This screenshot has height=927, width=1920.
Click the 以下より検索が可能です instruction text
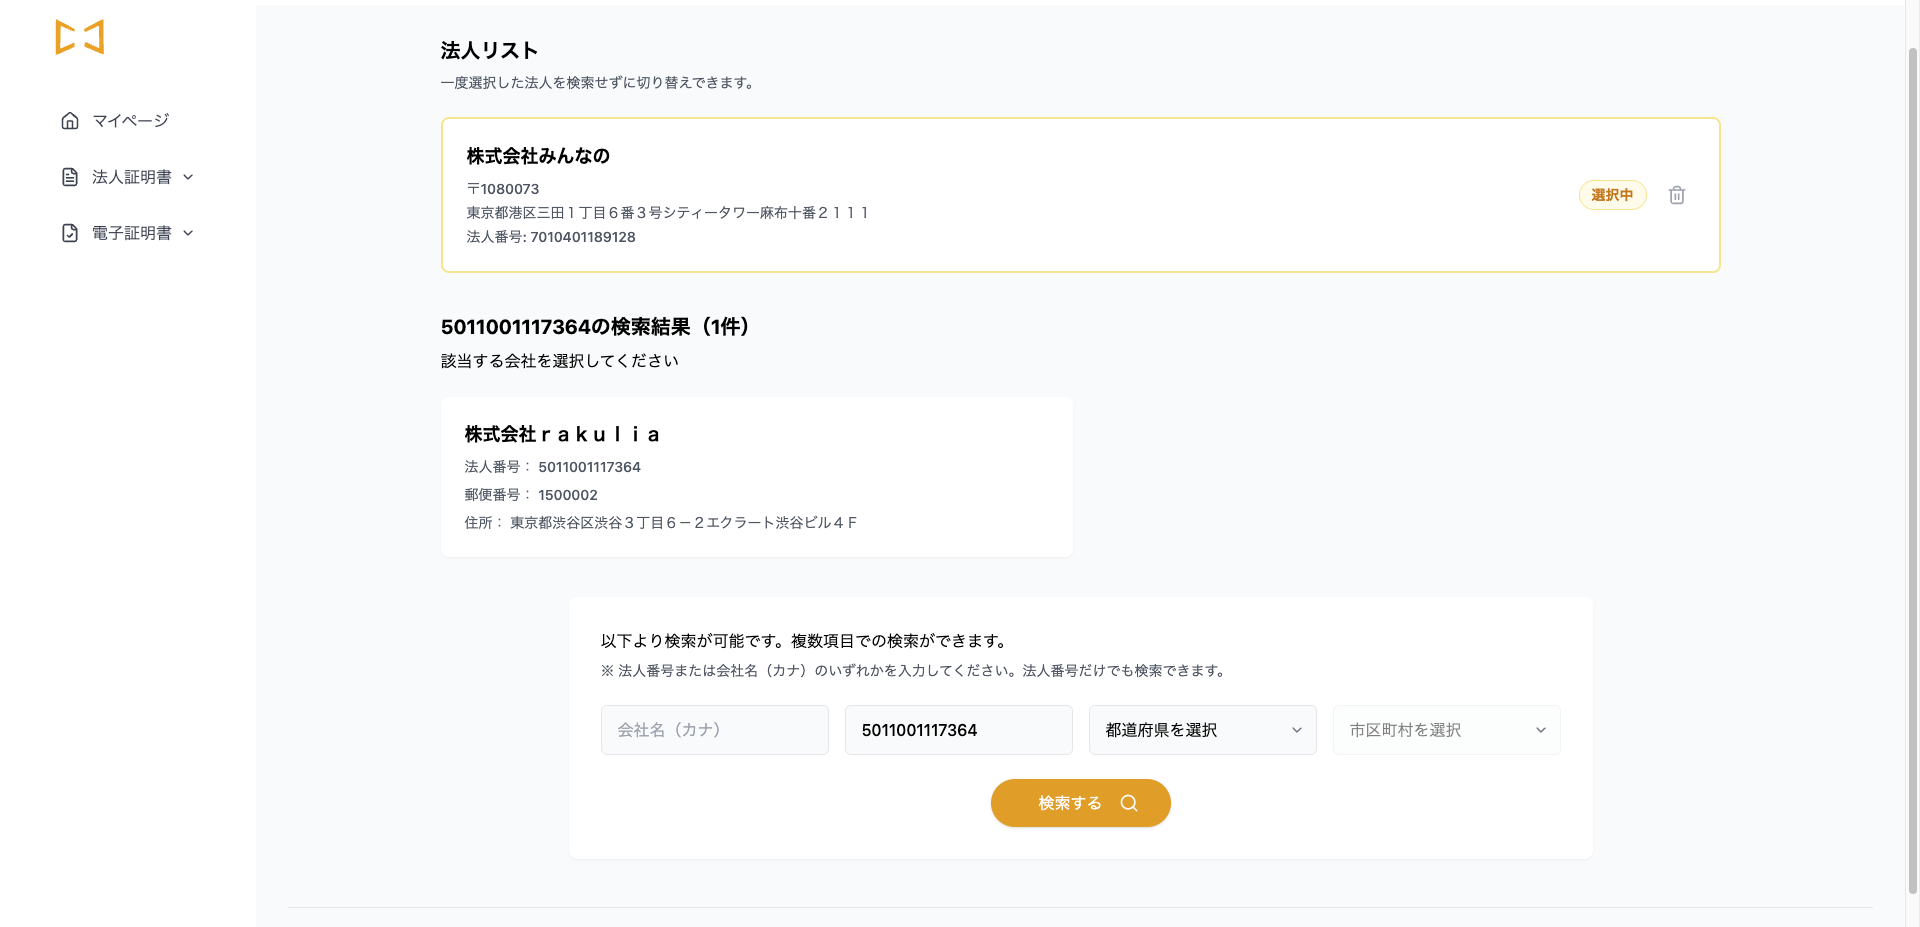[805, 641]
